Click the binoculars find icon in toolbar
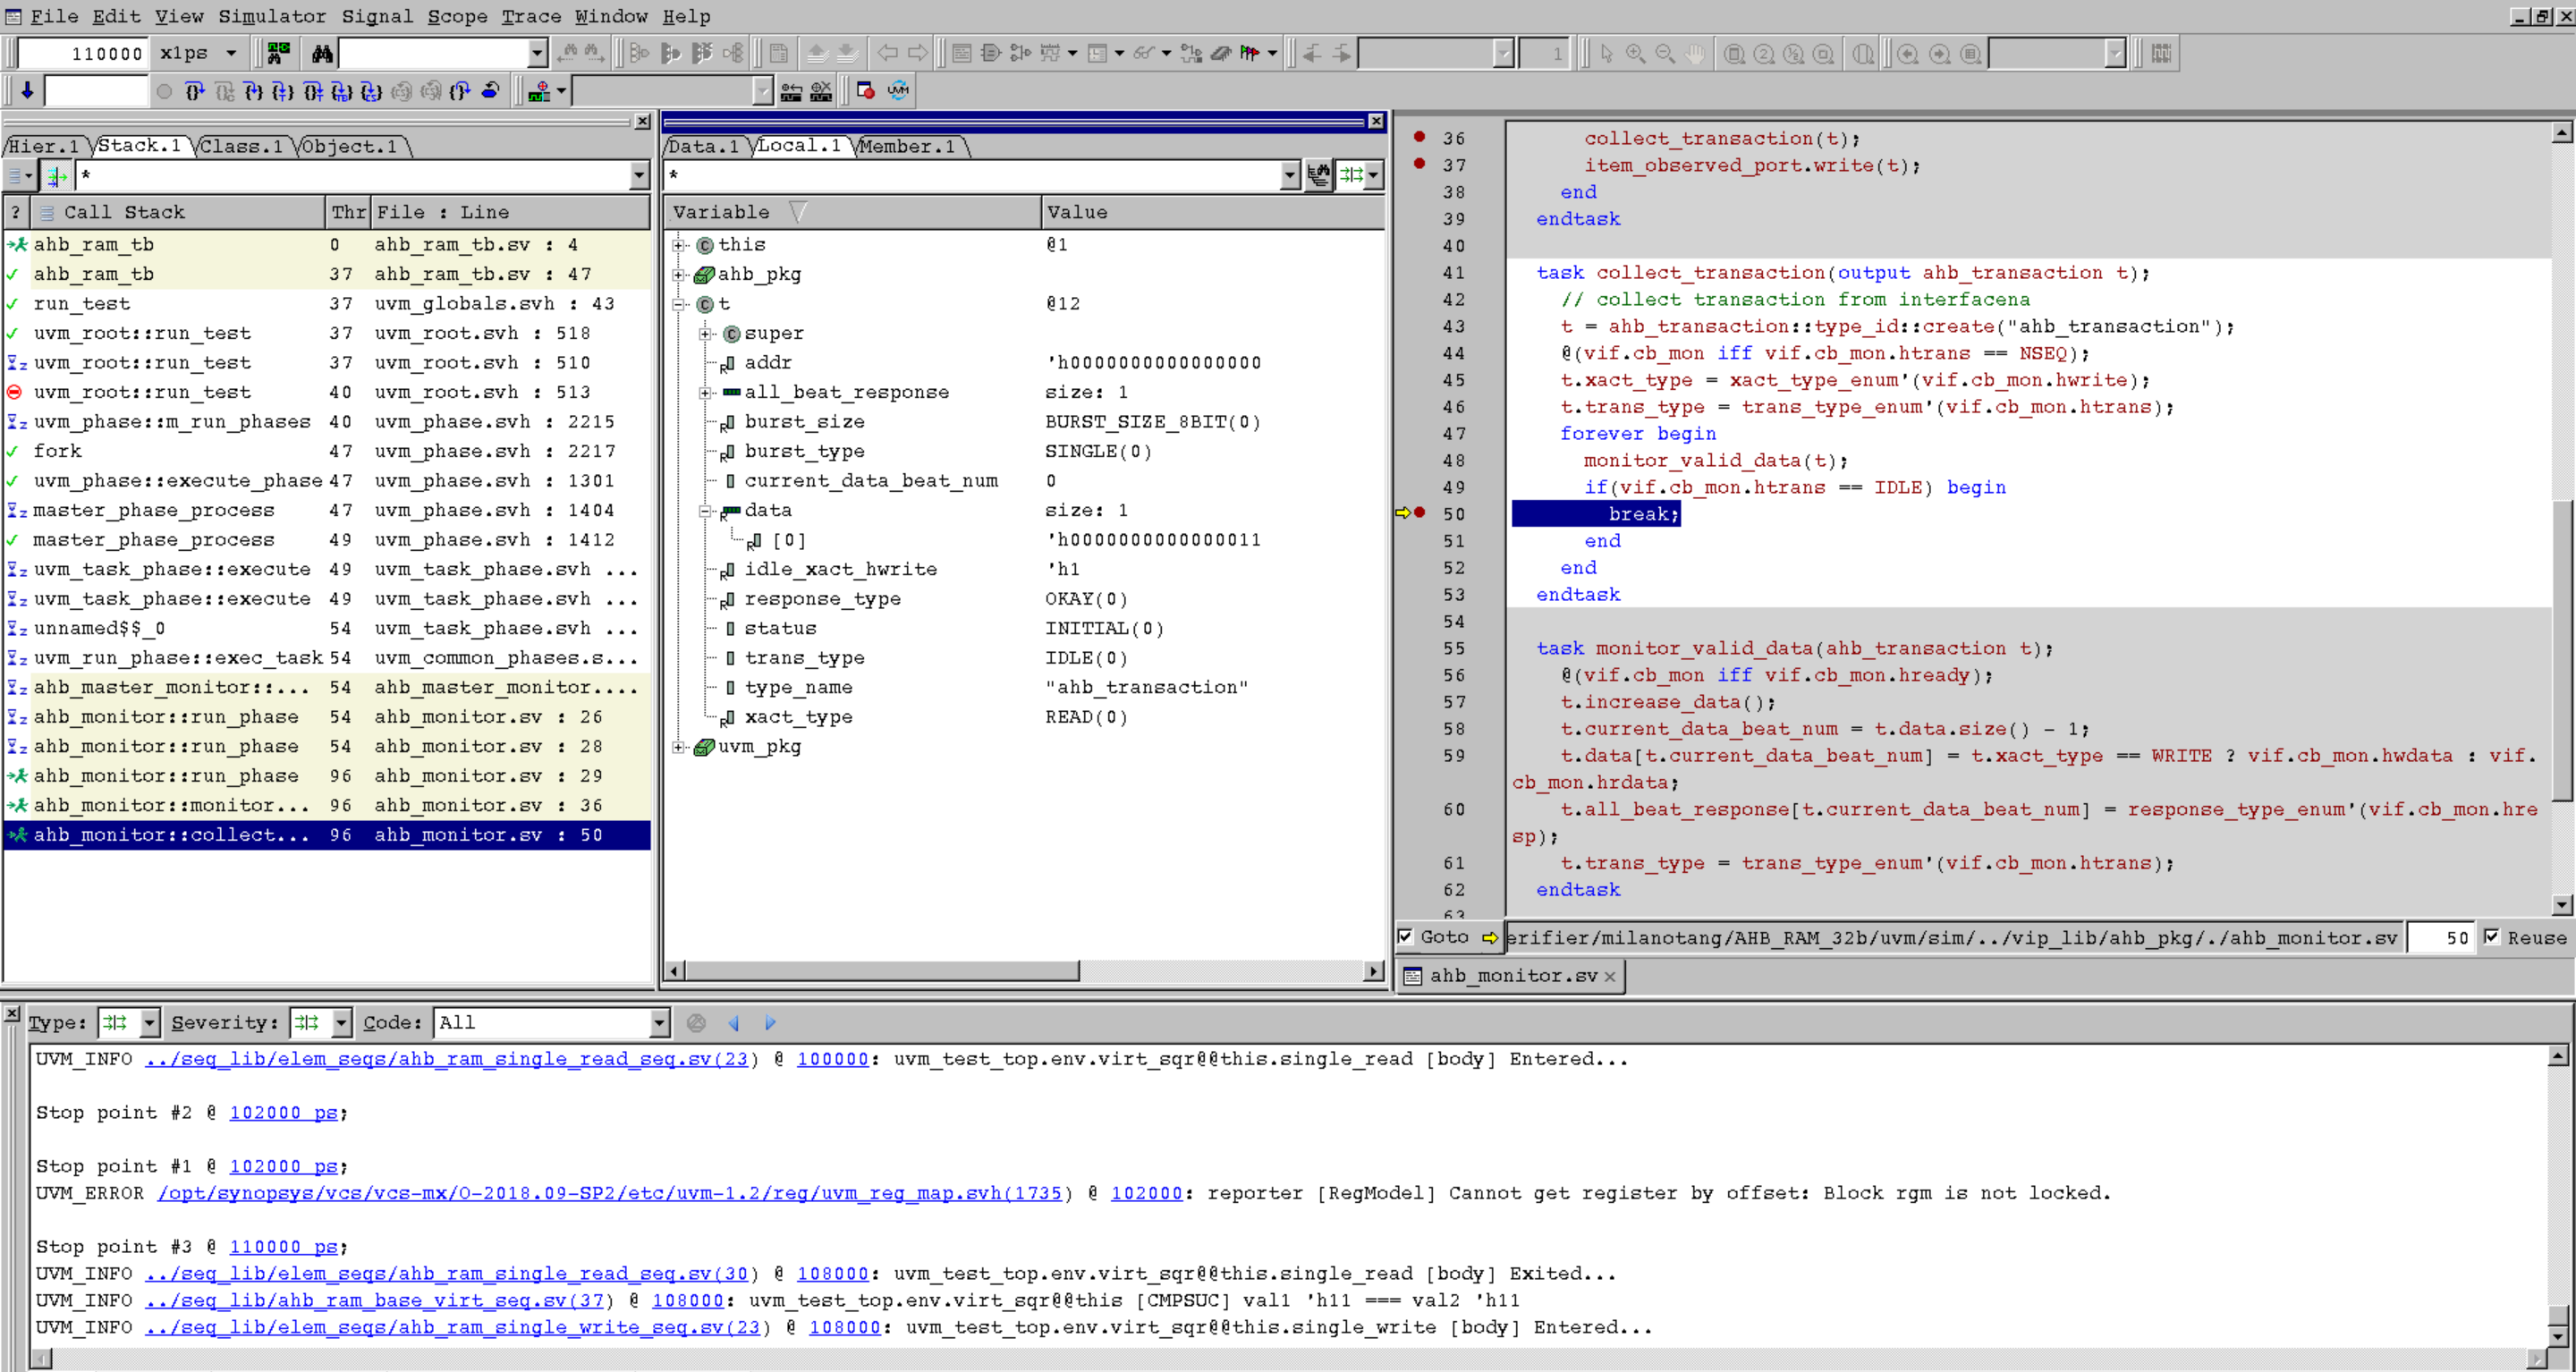 321,53
